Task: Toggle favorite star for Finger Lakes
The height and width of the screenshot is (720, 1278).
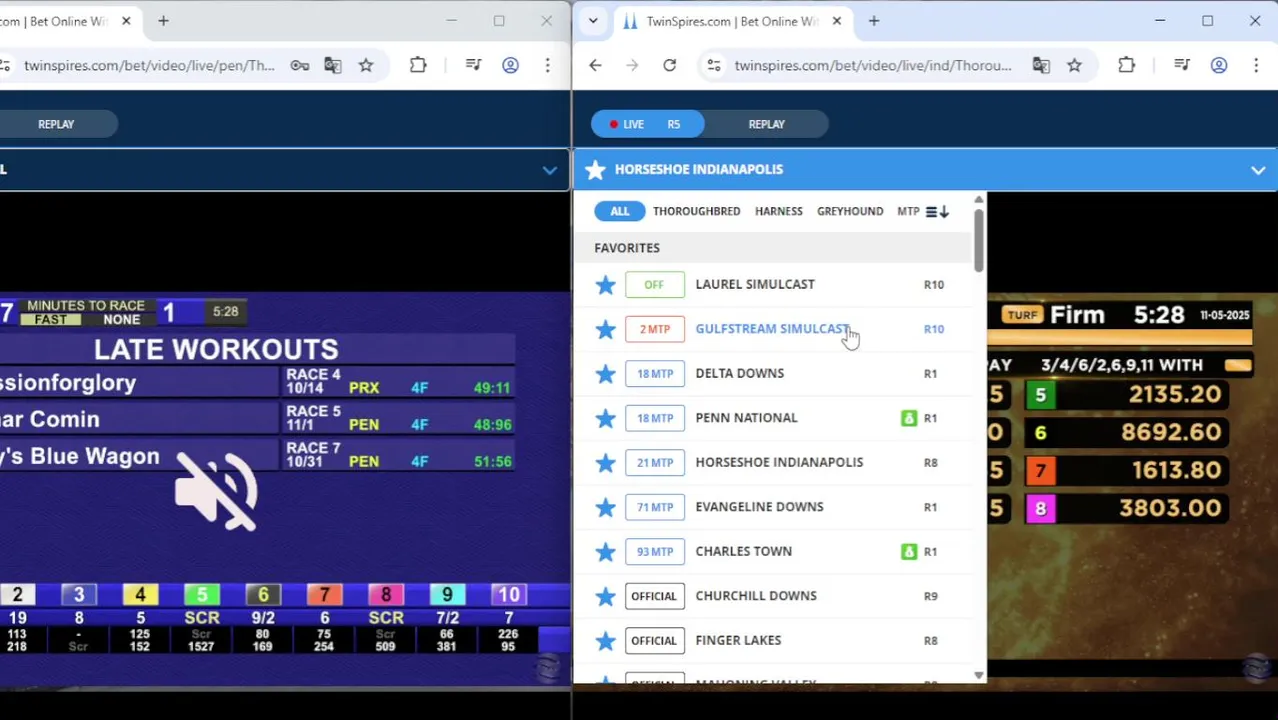Action: pyautogui.click(x=605, y=641)
